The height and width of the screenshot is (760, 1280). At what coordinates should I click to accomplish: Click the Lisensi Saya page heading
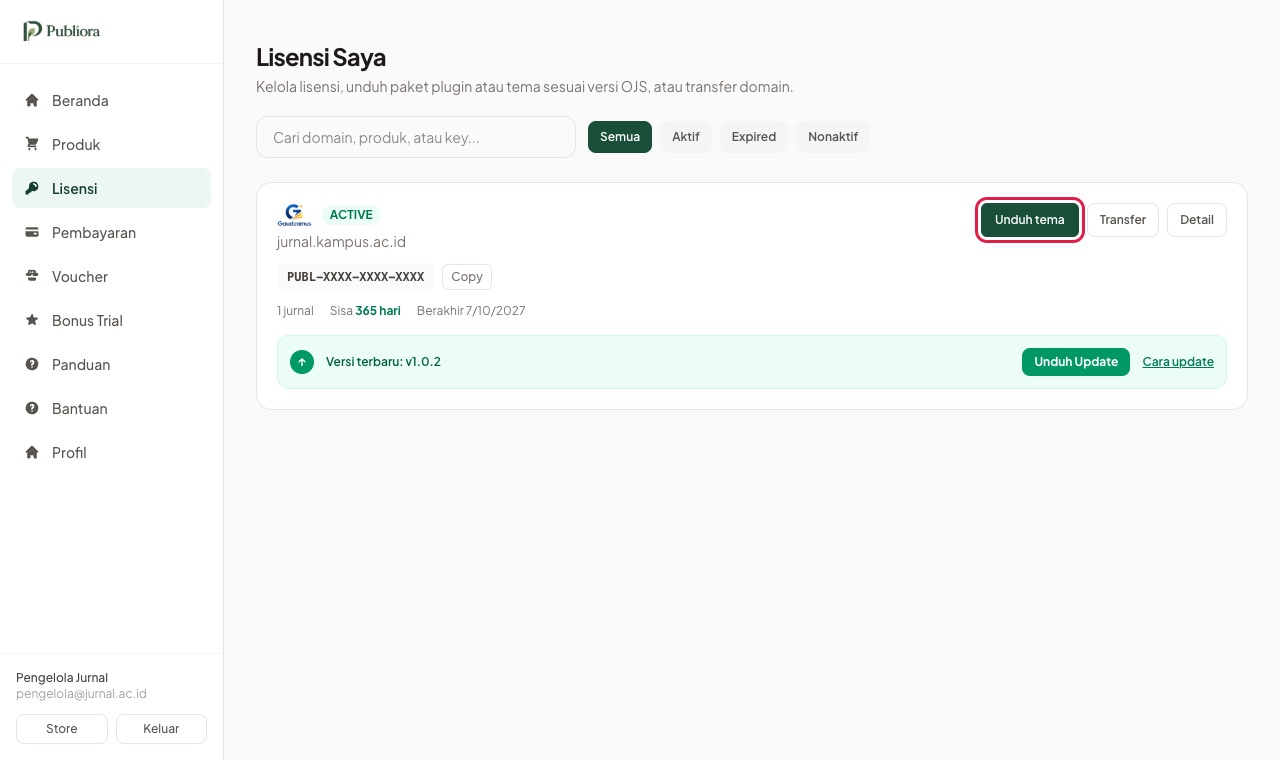click(x=321, y=57)
